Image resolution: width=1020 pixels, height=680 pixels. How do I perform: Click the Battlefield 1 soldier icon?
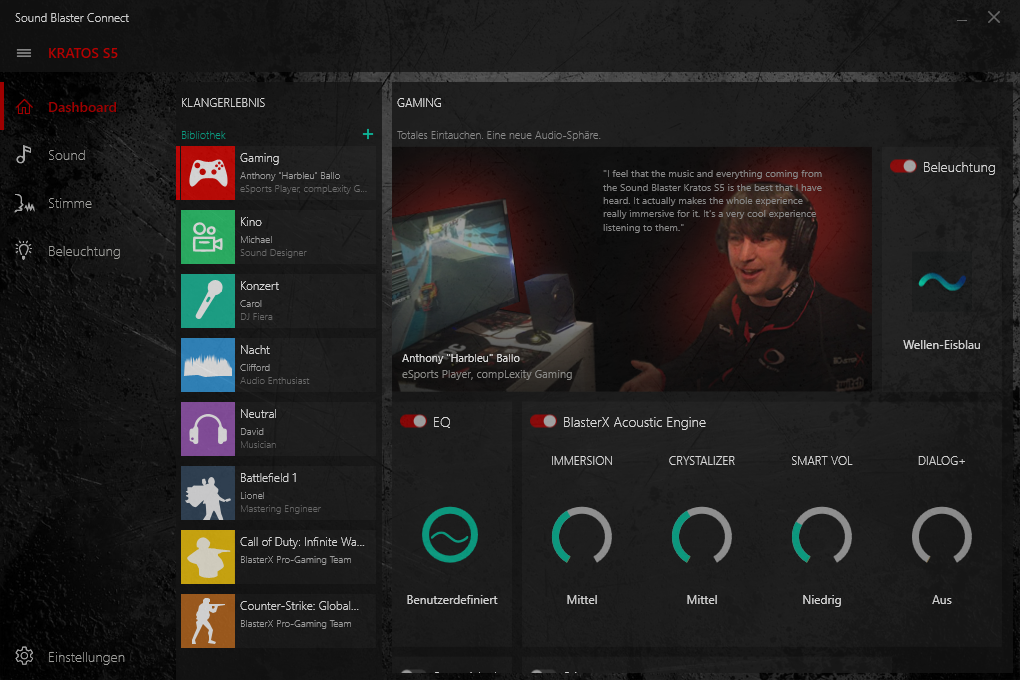(208, 493)
